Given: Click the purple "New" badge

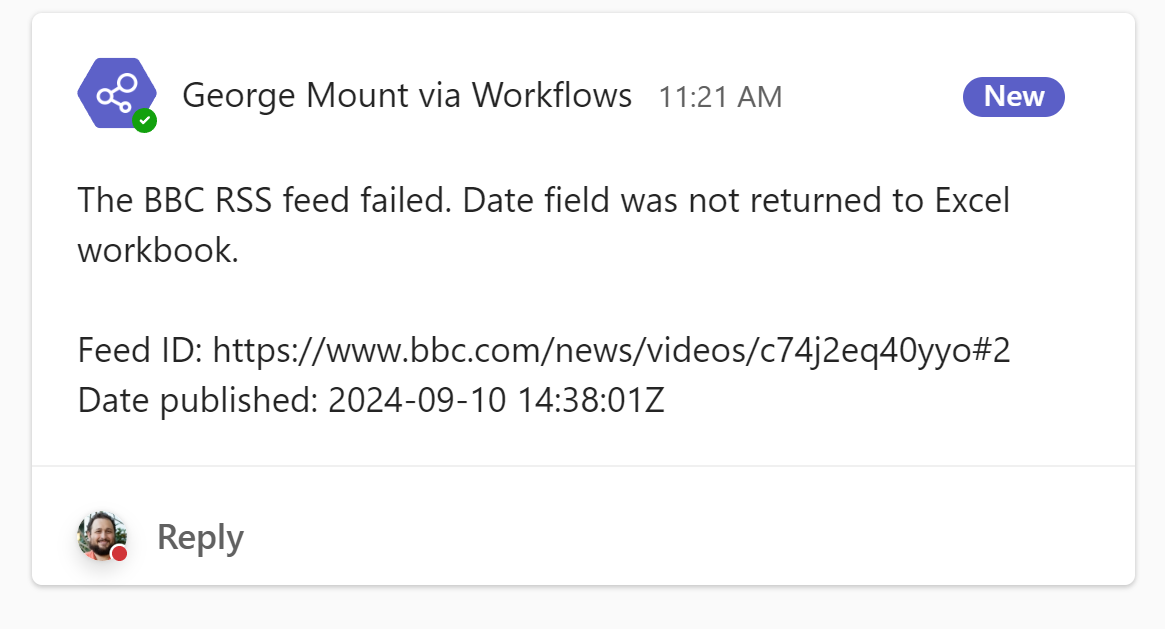Looking at the screenshot, I should point(1013,96).
